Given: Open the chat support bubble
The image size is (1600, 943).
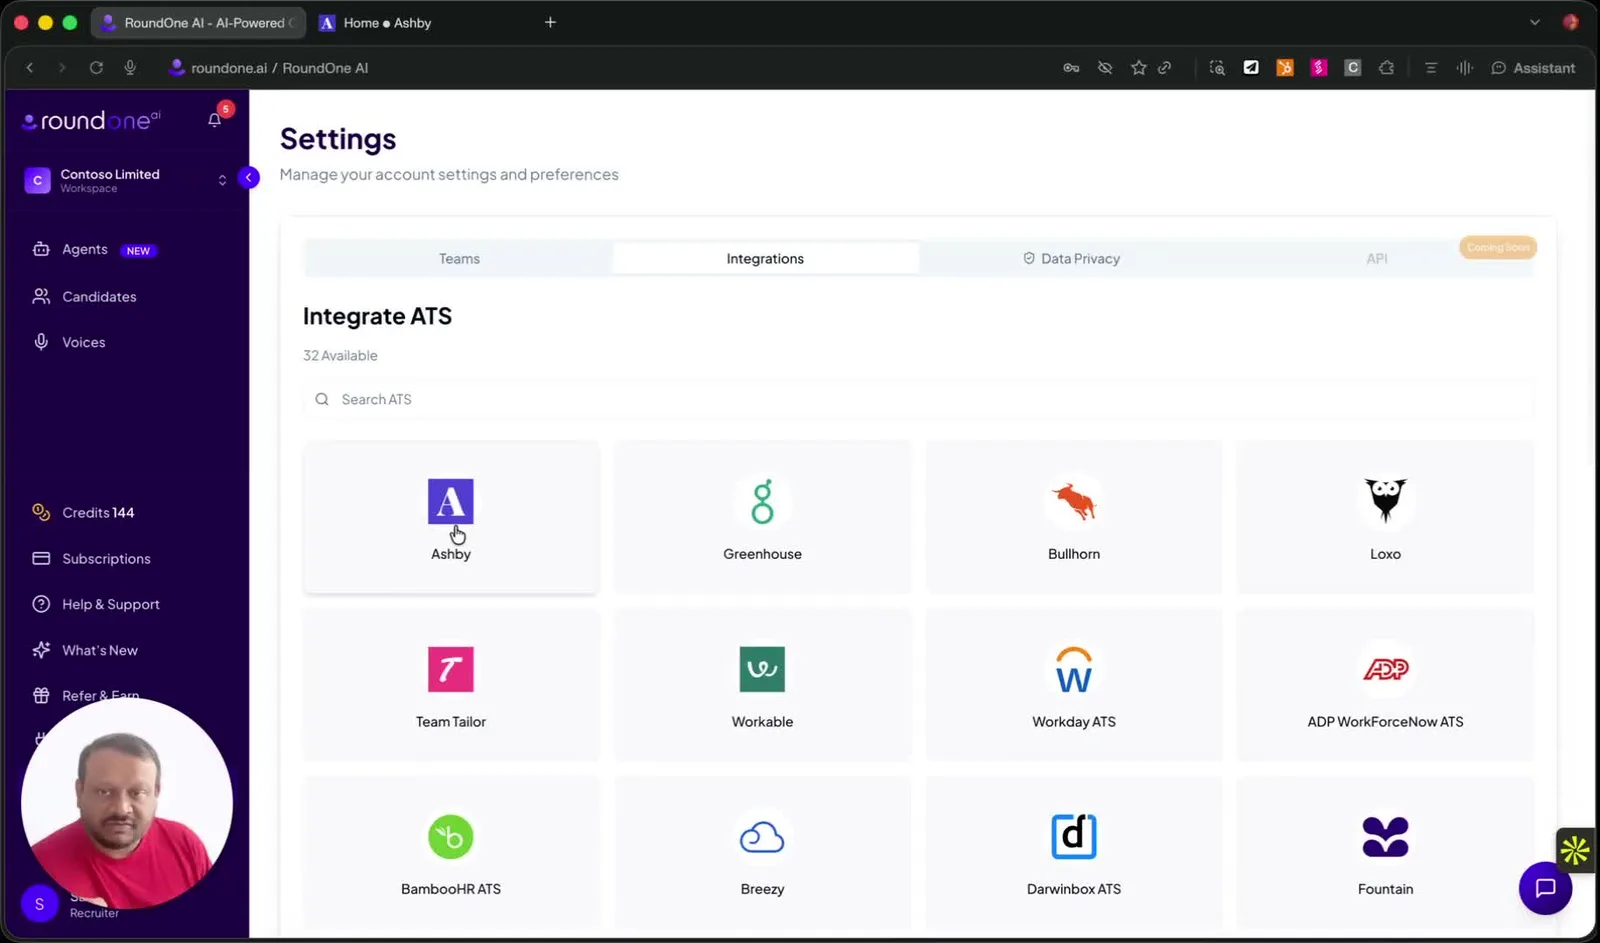Looking at the screenshot, I should 1545,887.
